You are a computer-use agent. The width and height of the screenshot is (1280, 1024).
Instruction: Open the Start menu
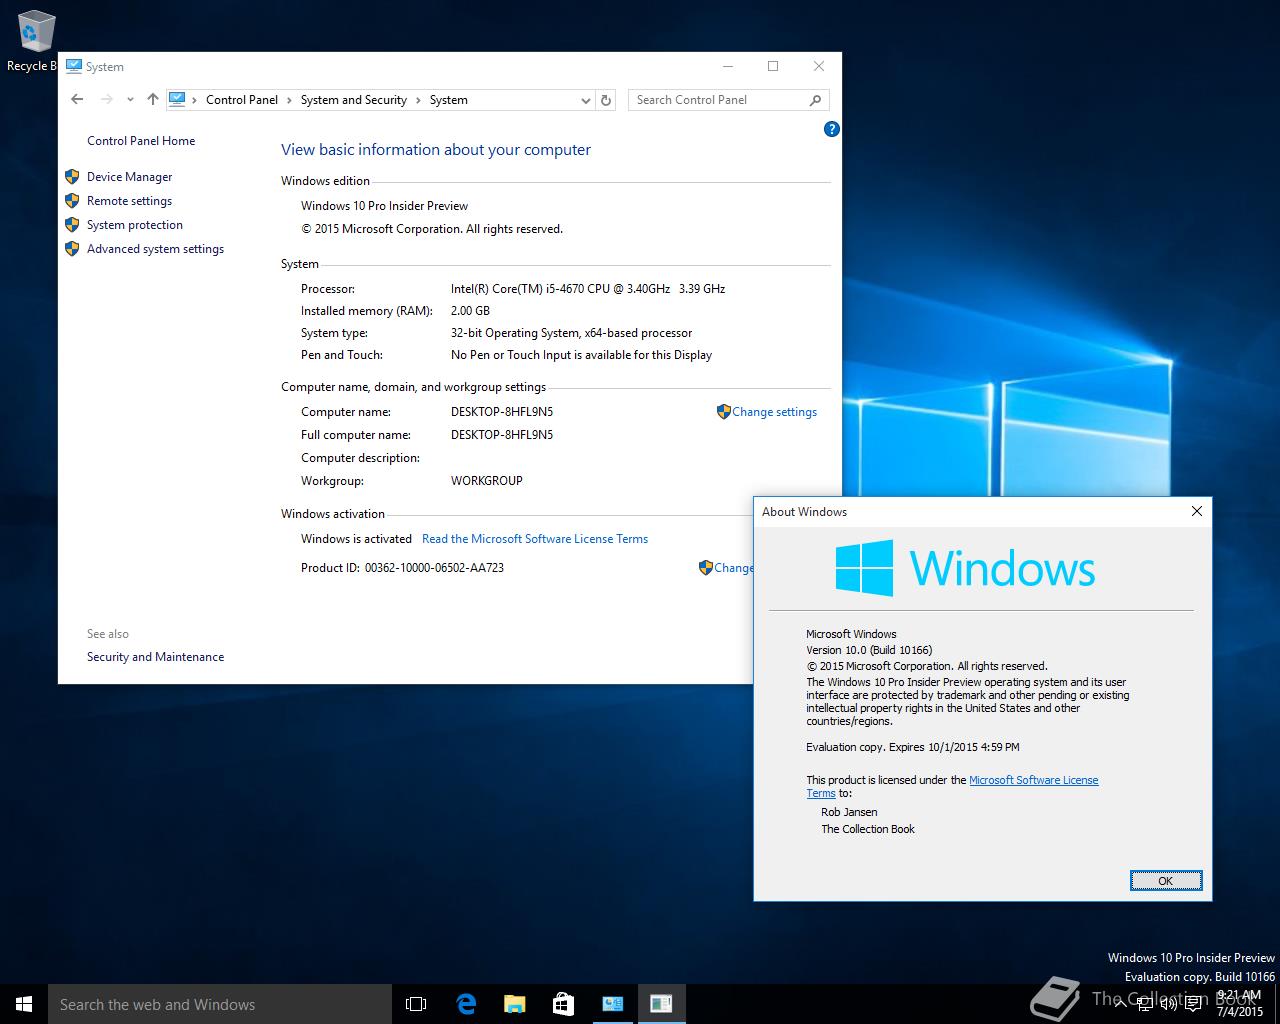click(x=24, y=1004)
